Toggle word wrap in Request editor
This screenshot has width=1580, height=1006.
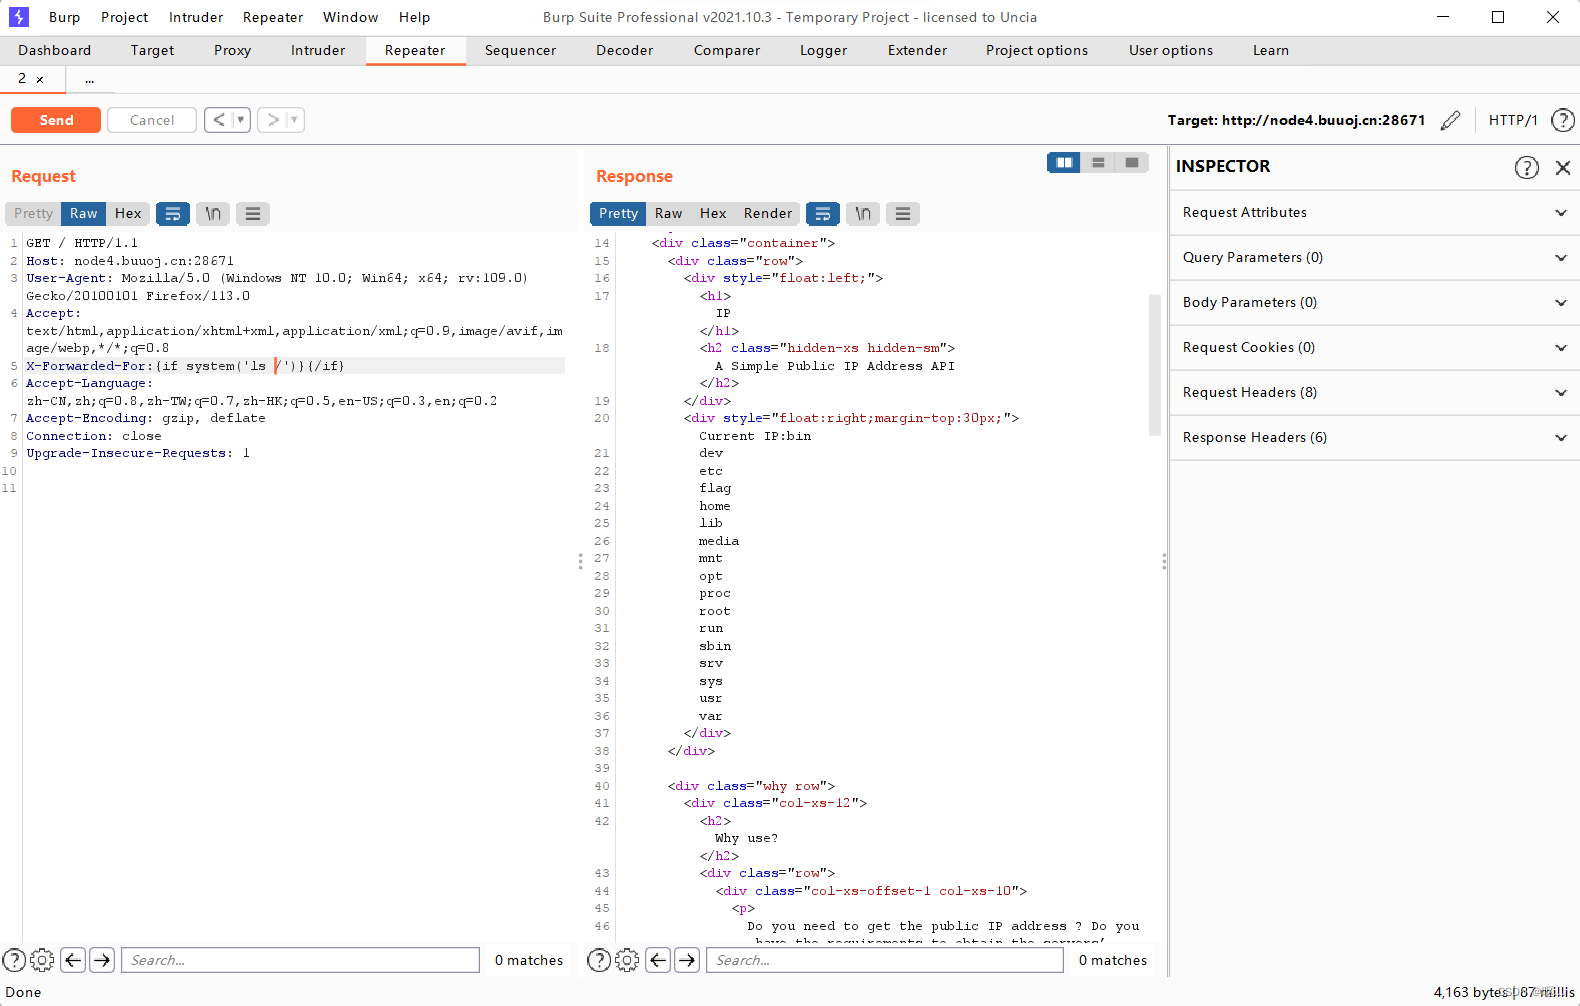click(173, 213)
